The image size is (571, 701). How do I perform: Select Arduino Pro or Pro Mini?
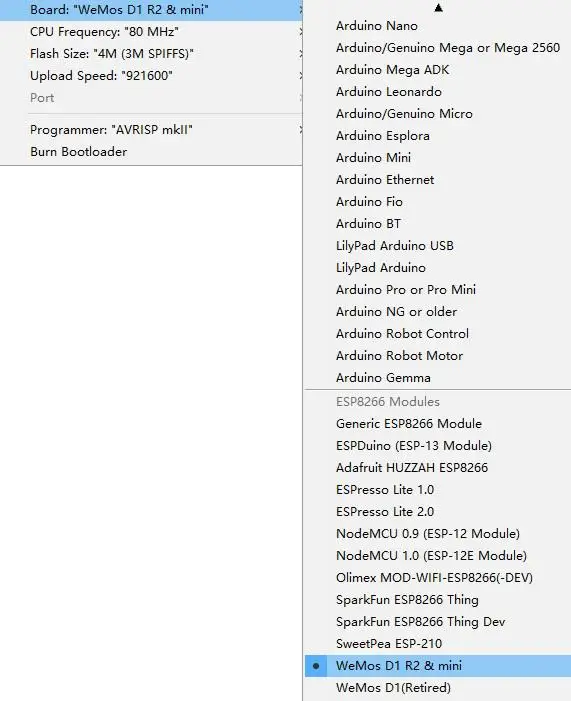click(438, 289)
